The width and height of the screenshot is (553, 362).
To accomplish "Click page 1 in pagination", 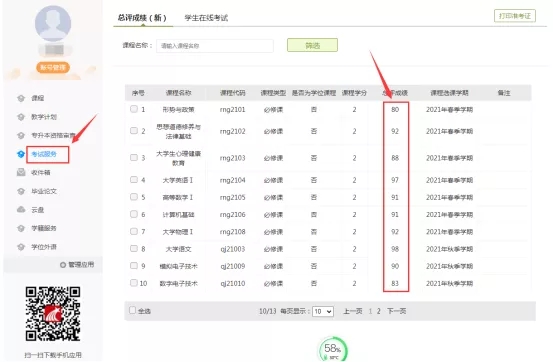I will tap(370, 311).
